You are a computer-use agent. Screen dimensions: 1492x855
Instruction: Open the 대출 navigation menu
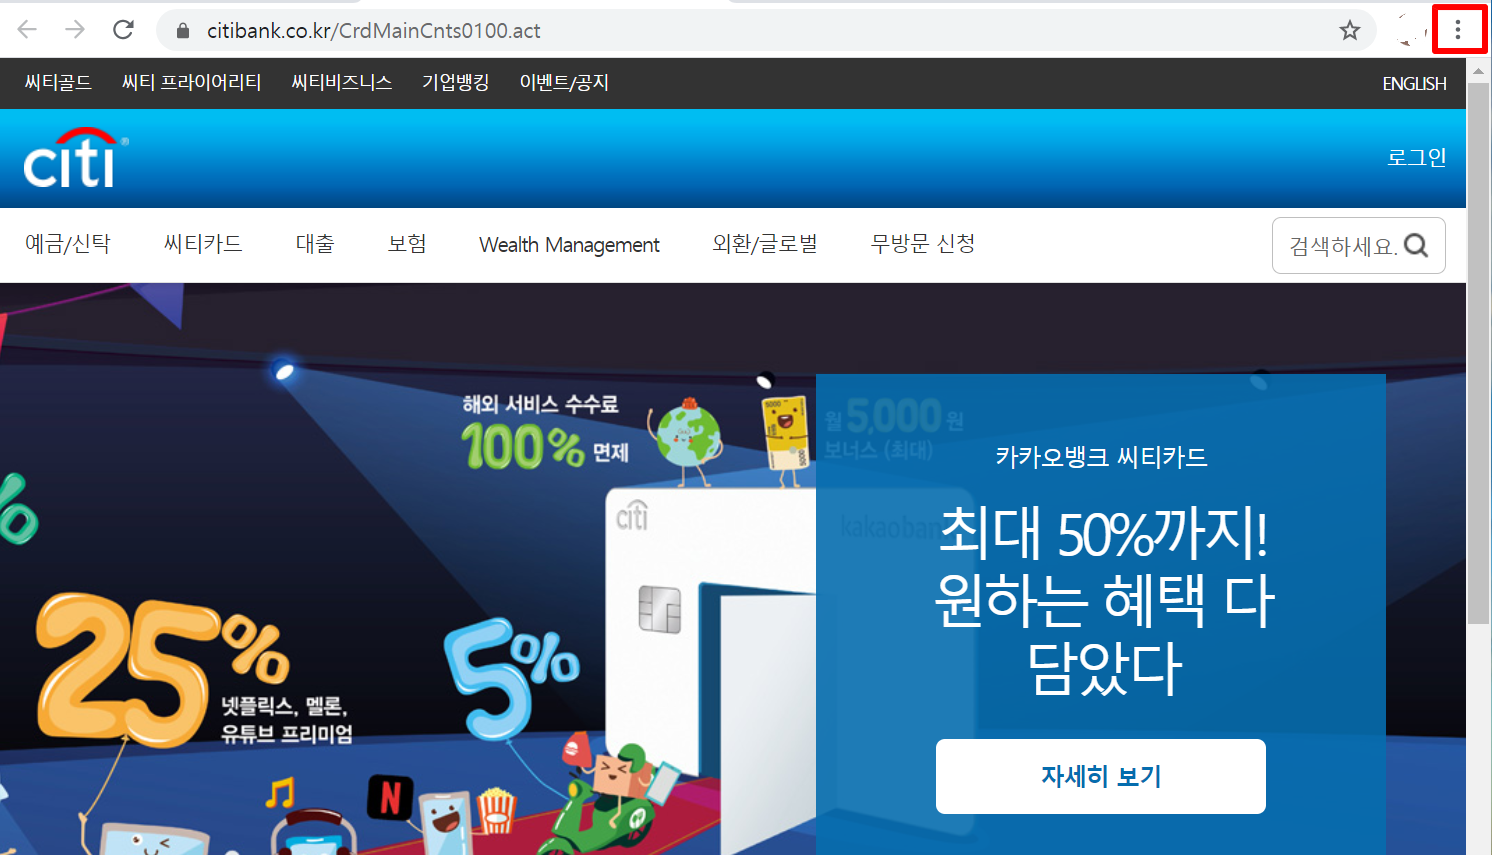315,244
